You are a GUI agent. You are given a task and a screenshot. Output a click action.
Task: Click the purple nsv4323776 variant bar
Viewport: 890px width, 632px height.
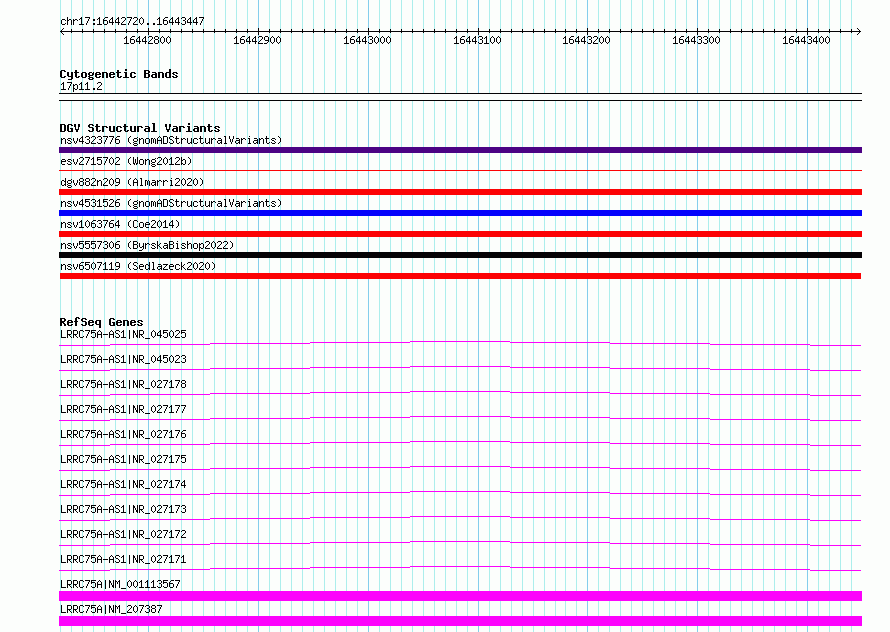tap(460, 150)
